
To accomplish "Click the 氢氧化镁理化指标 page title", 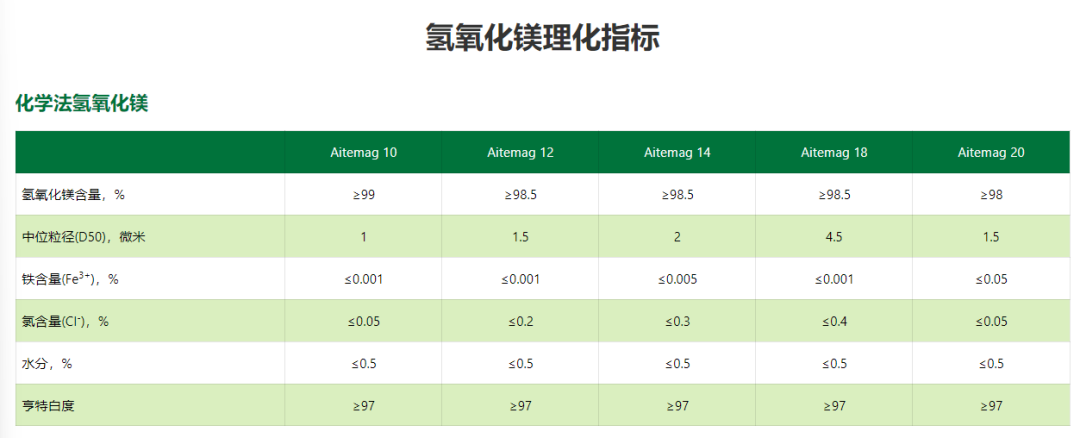I will point(543,38).
